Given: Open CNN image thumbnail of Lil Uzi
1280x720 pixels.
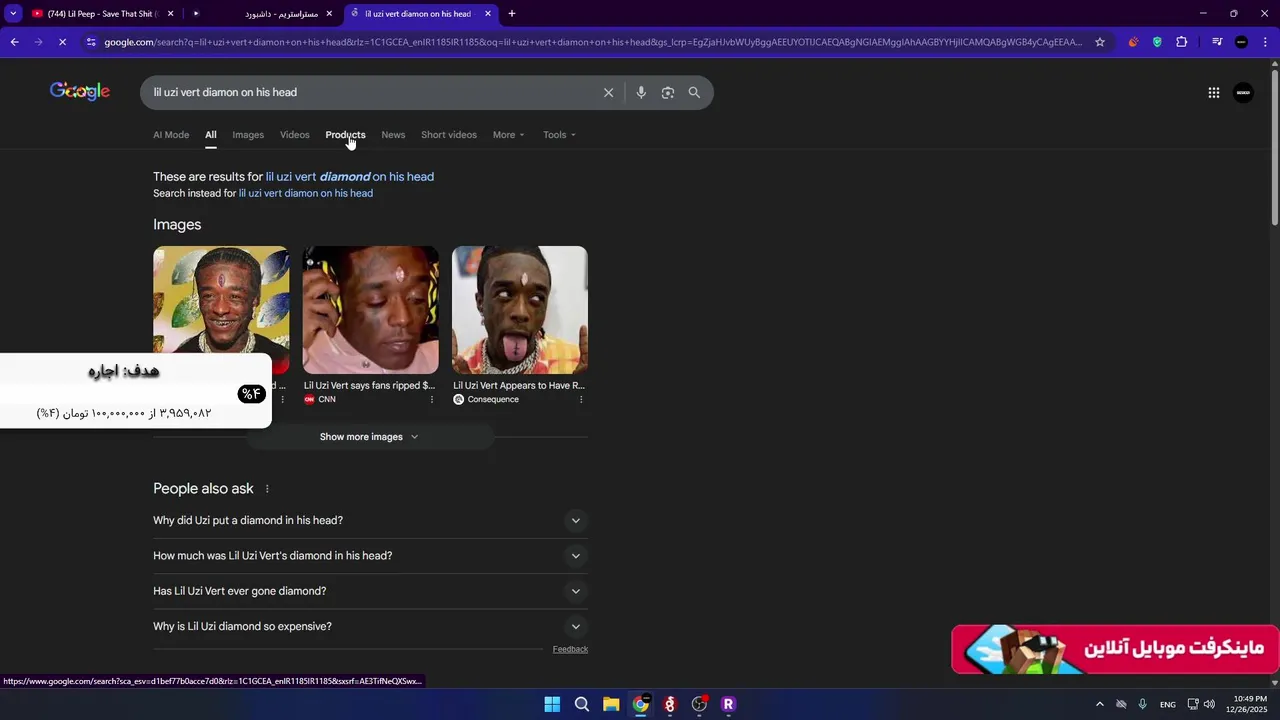Looking at the screenshot, I should (371, 310).
